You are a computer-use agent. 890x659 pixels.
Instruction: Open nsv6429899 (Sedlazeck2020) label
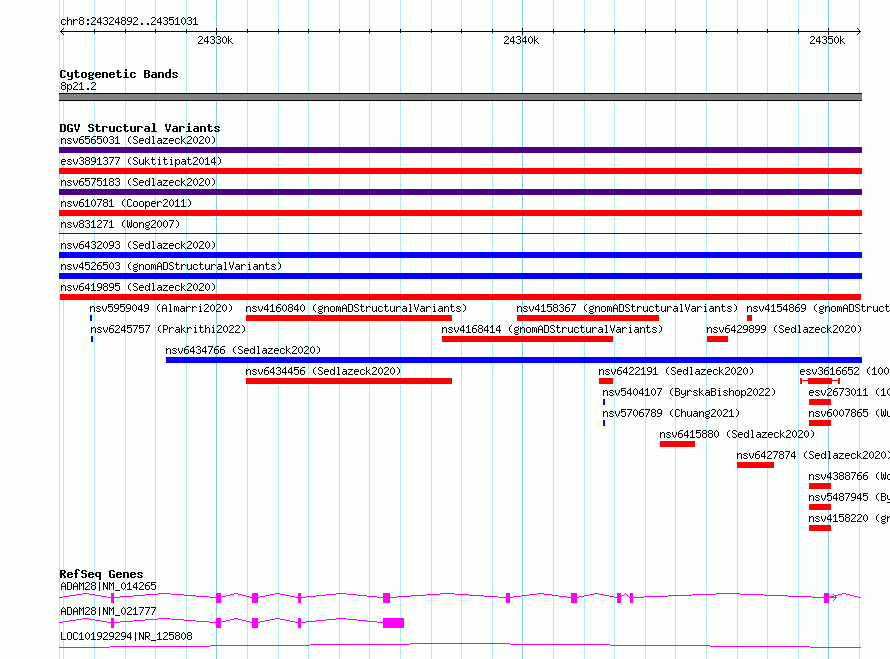[784, 329]
